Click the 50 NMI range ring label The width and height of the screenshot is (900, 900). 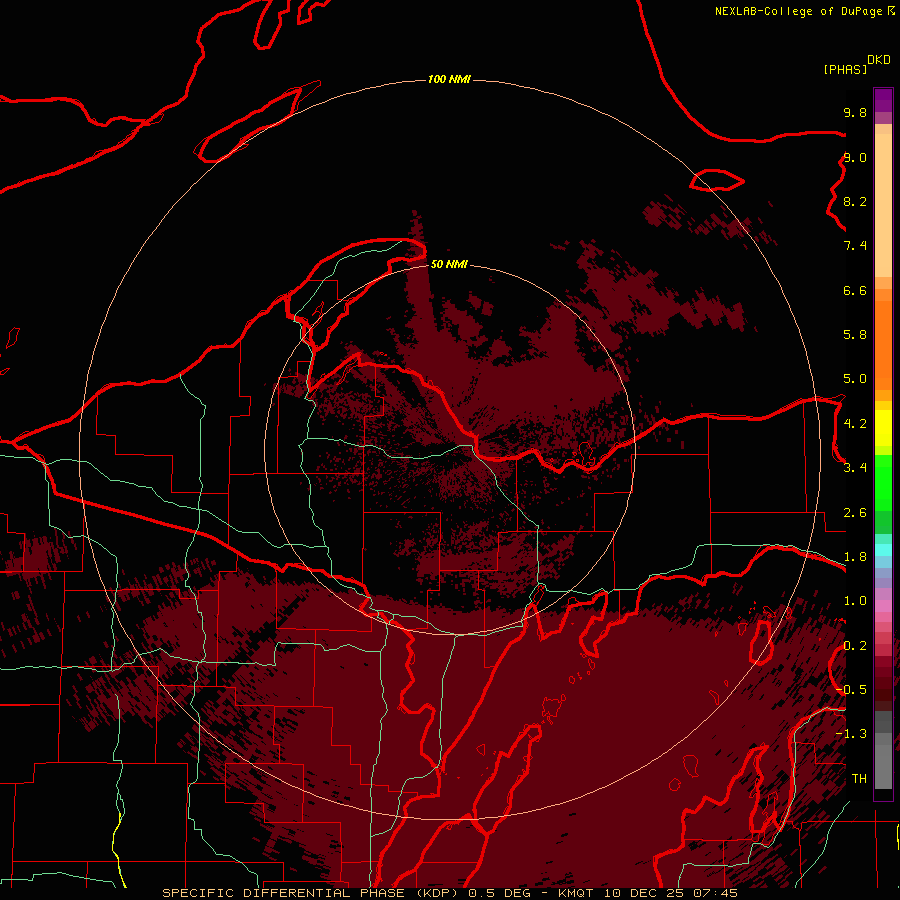tap(449, 264)
